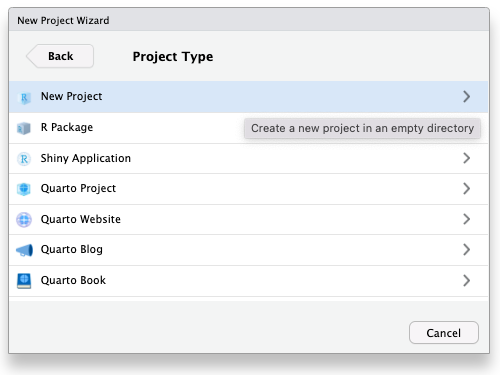Cancel the New Project Wizard
Viewport: 500px width, 375px height.
(444, 332)
